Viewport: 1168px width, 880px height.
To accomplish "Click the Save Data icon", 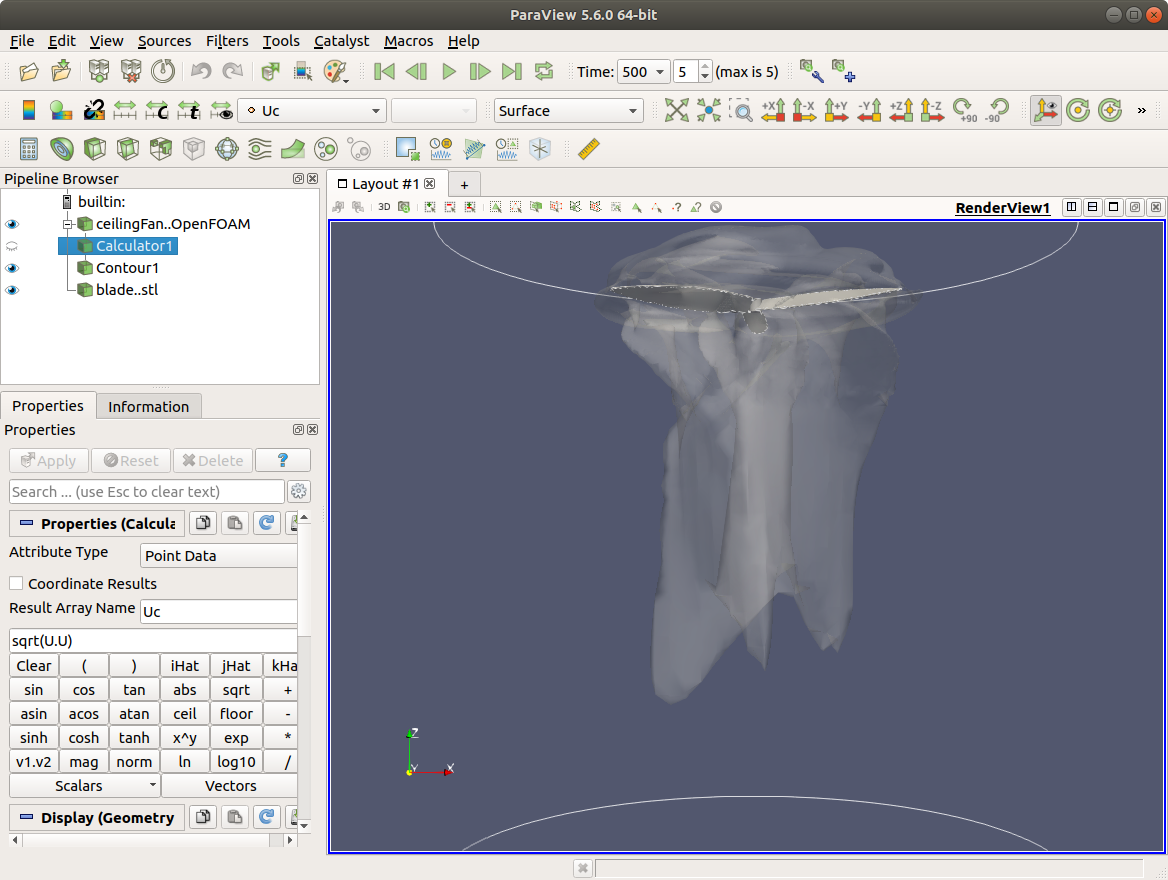I will tap(61, 72).
